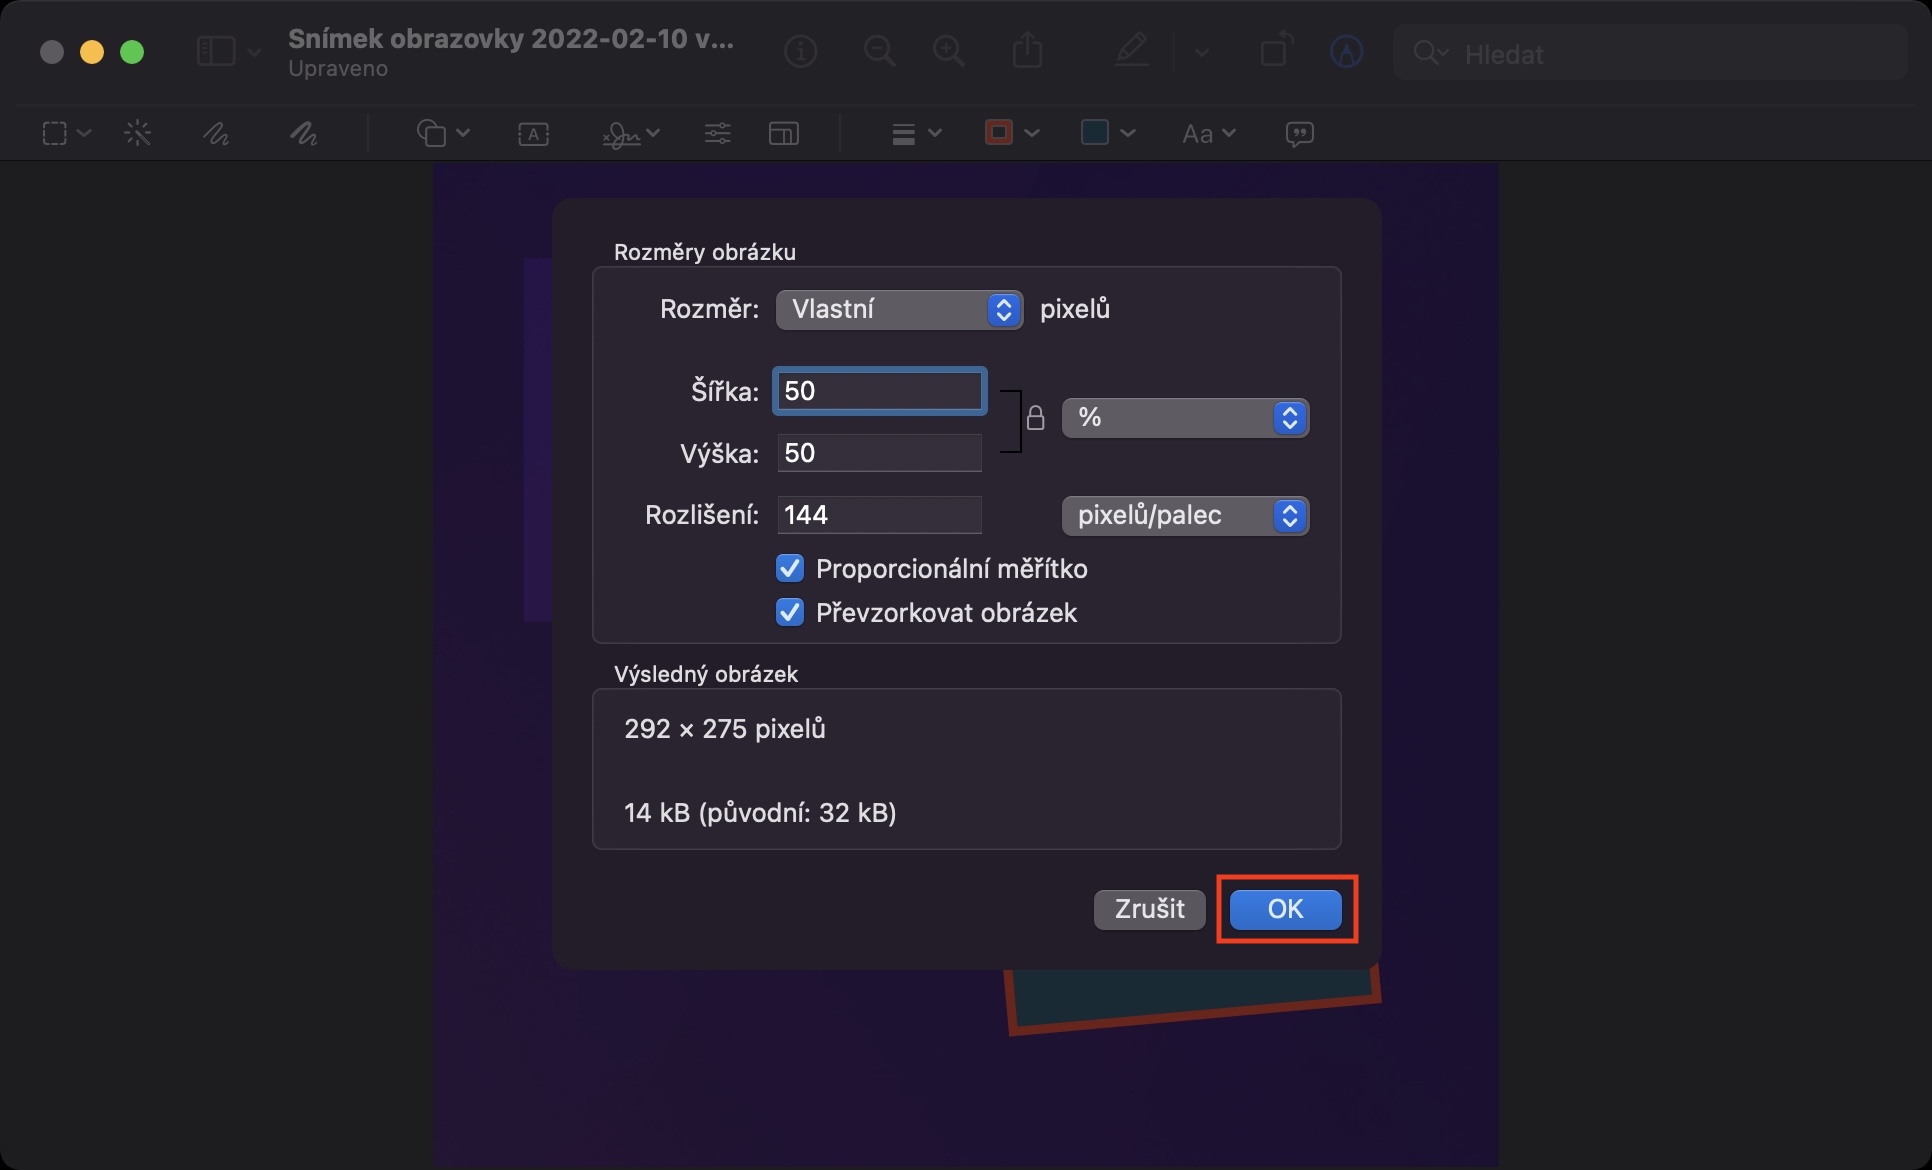This screenshot has width=1932, height=1170.
Task: Select the Draw pen tool
Action: tap(303, 133)
